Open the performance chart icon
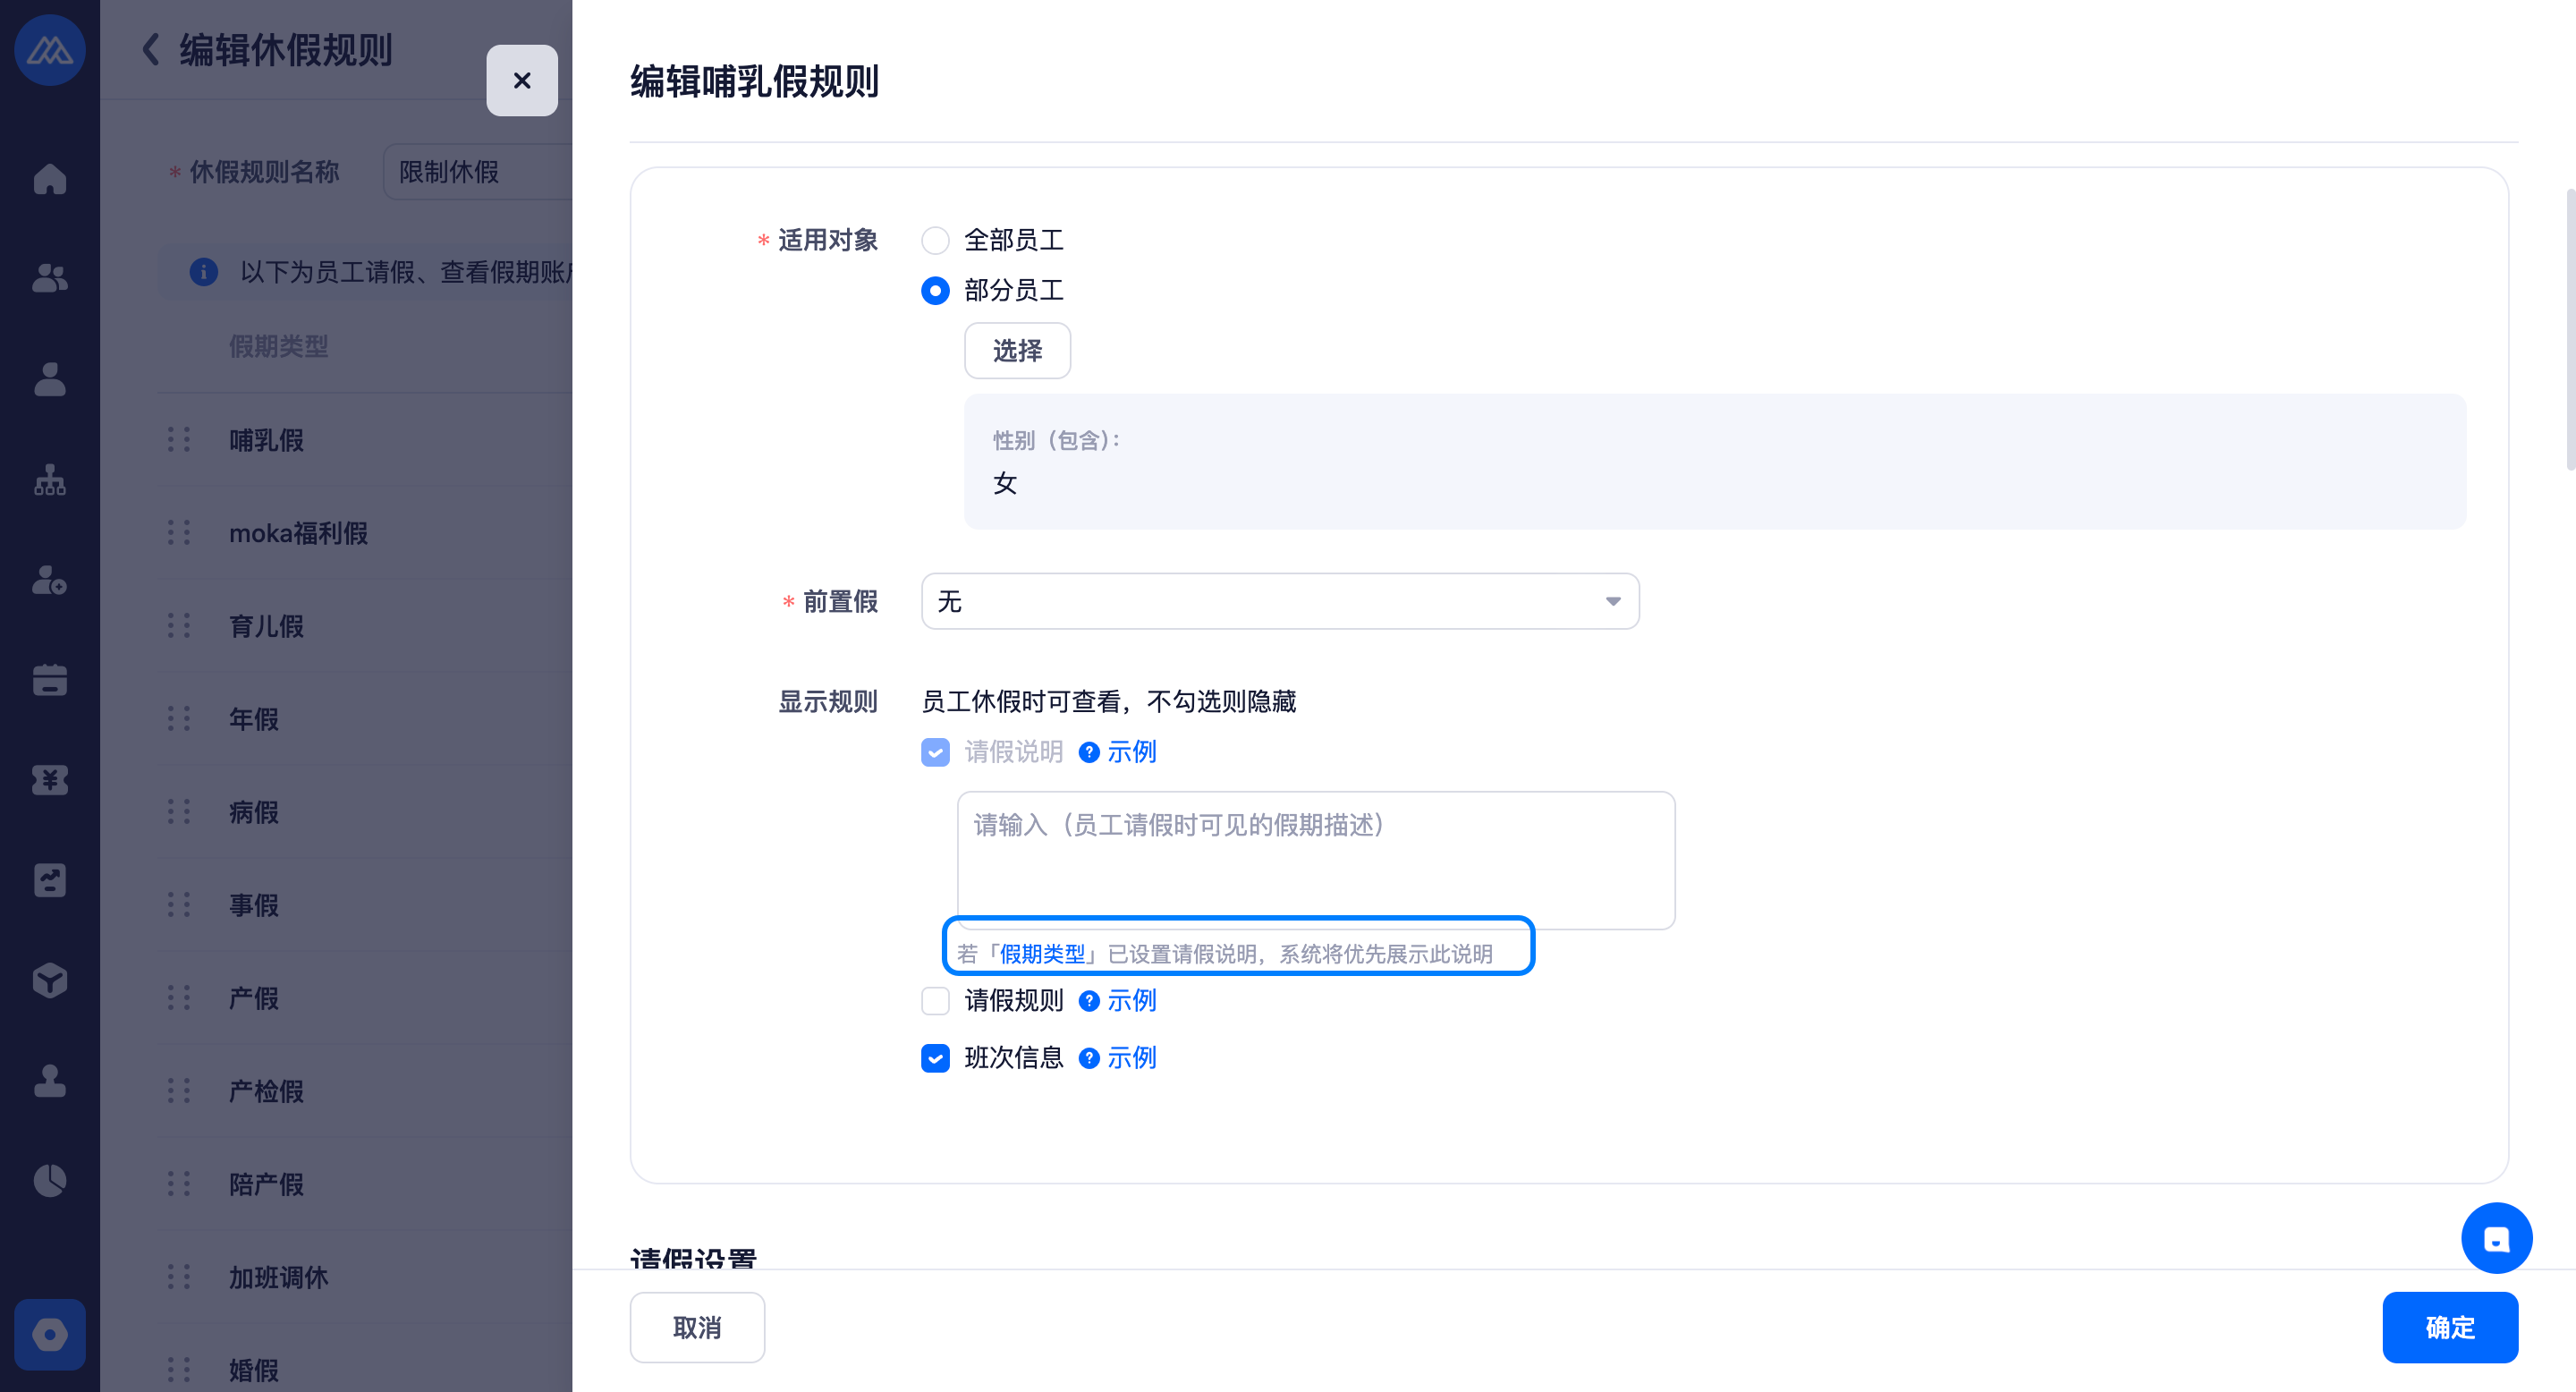2576x1392 pixels. pos(49,881)
